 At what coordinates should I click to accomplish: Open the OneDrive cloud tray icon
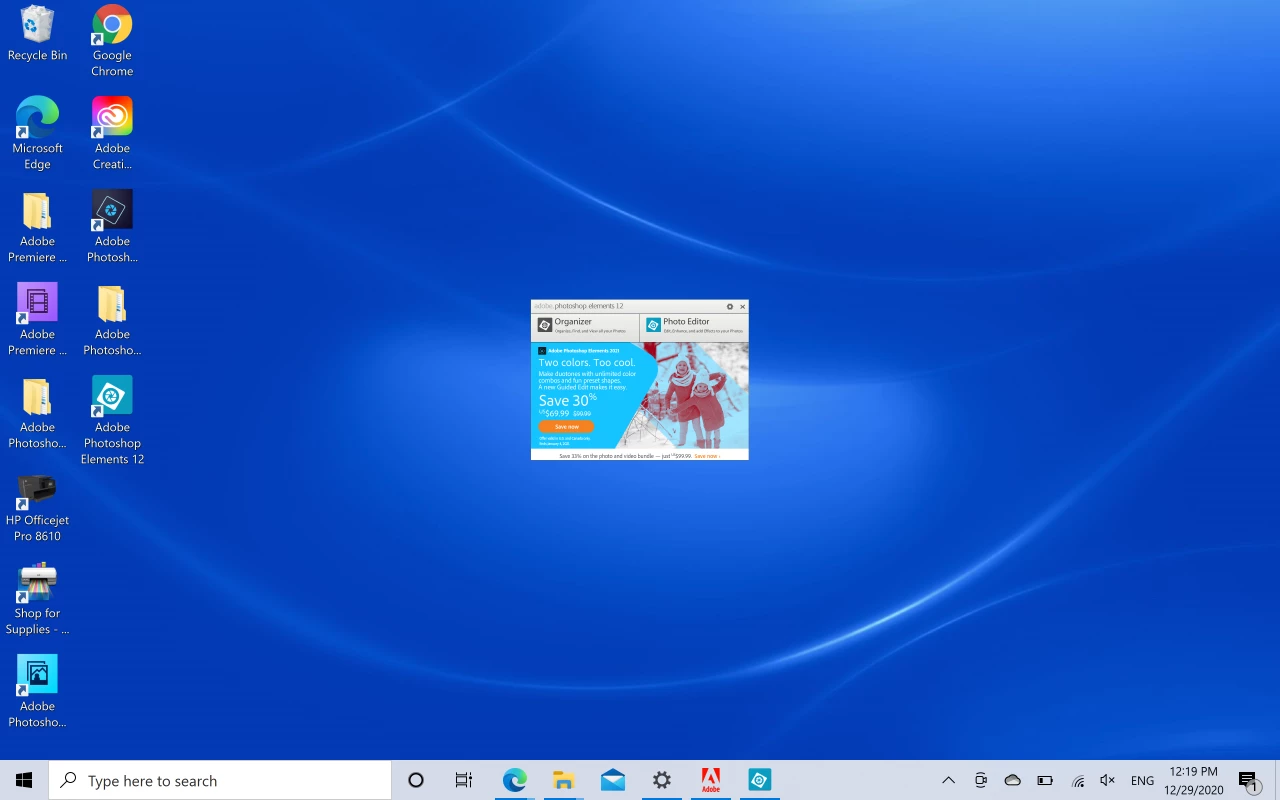[x=1012, y=780]
